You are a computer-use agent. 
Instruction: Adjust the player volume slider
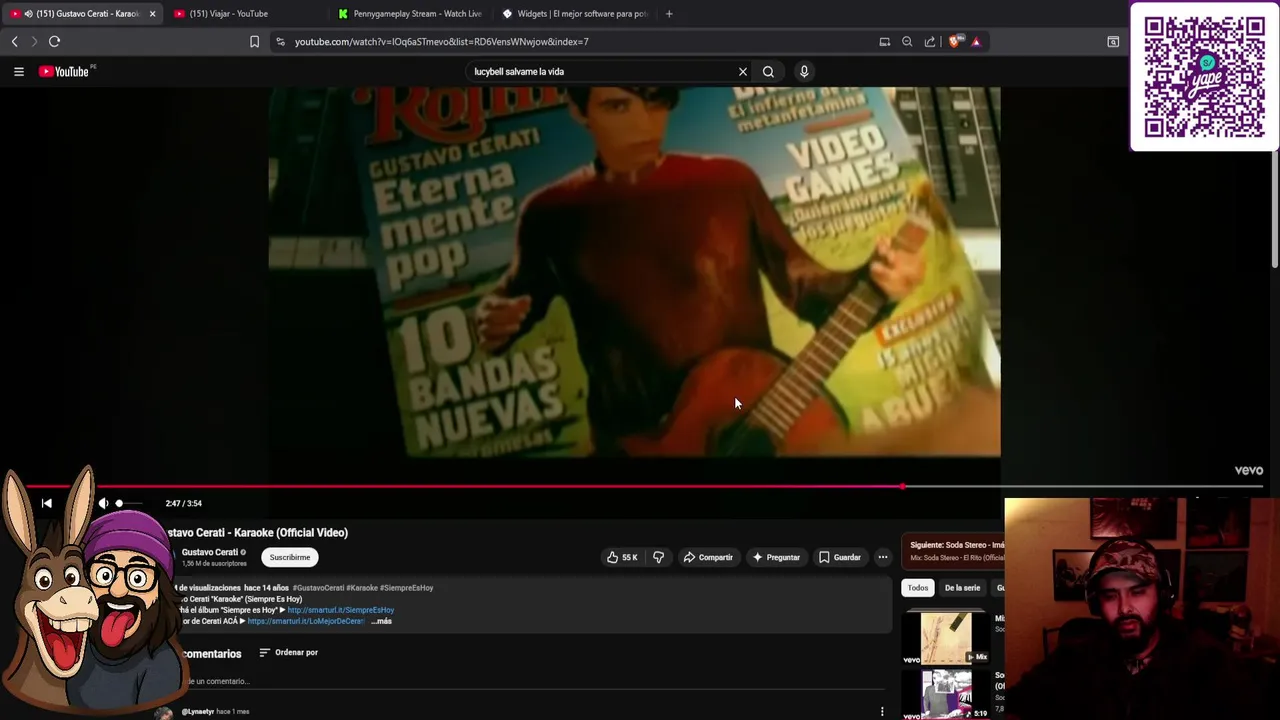tap(132, 503)
